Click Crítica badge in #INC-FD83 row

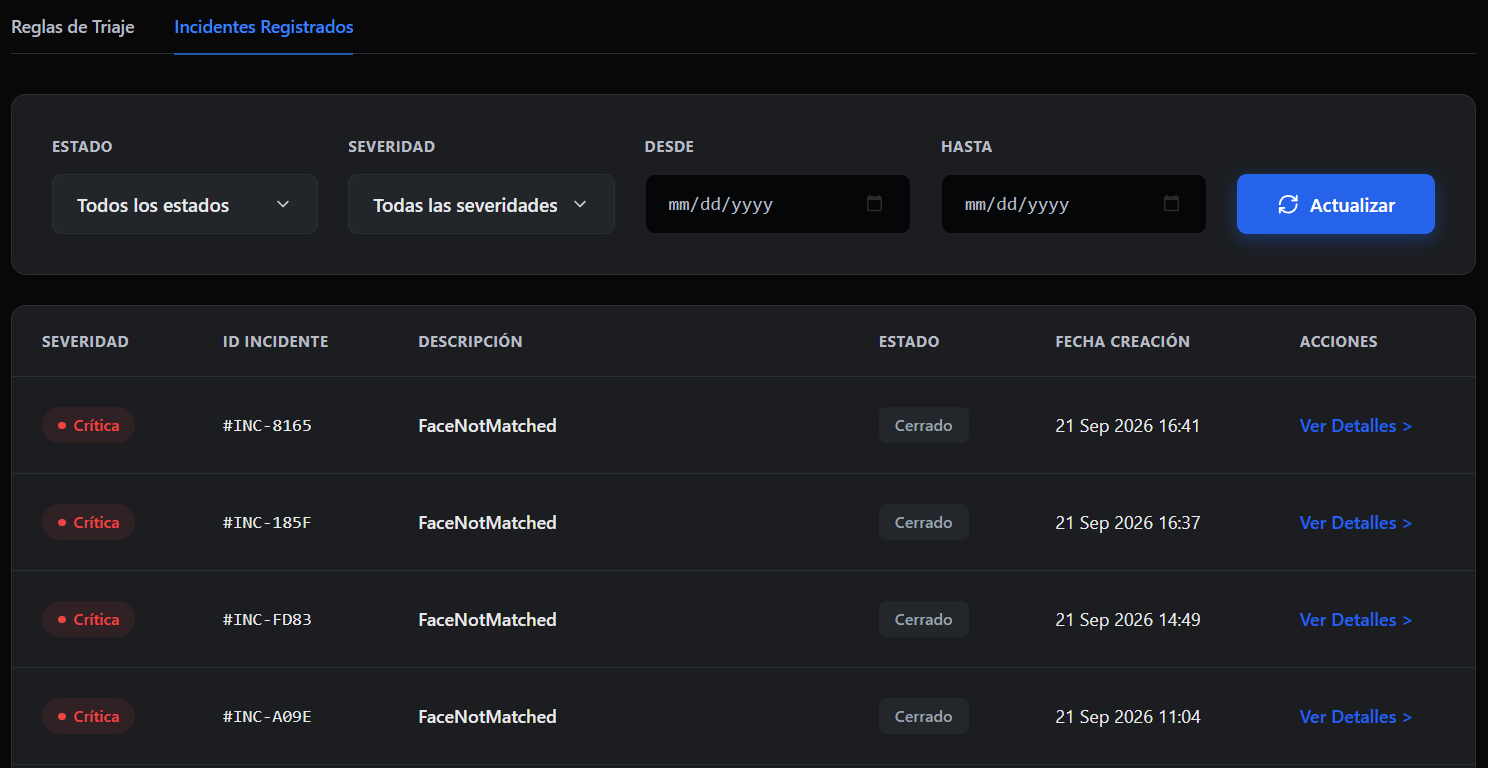pyautogui.click(x=88, y=619)
